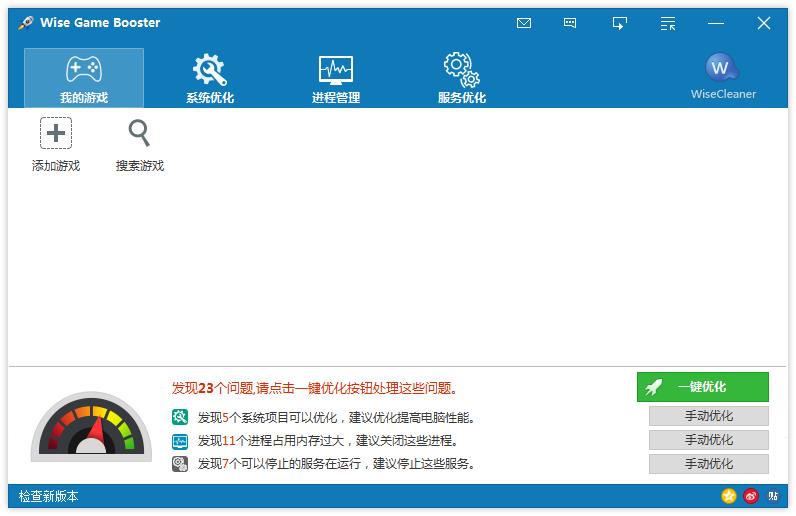Click the 添加游戏 (Add Game) plus icon
Viewport: 796px width, 516px height.
(x=56, y=133)
